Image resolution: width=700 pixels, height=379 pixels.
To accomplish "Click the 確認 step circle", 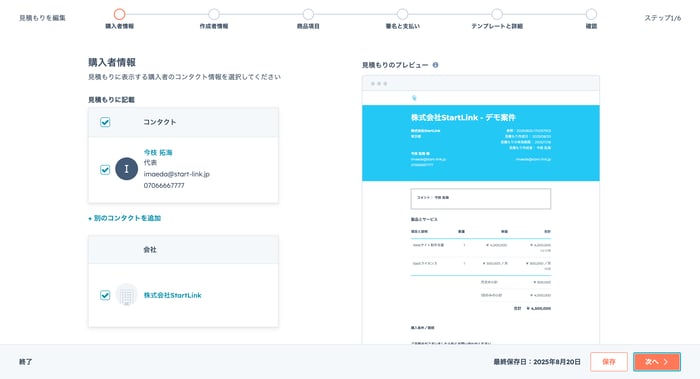I will [x=591, y=14].
